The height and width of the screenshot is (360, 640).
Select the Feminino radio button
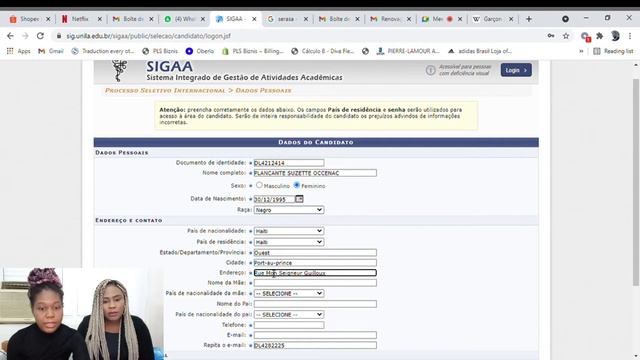297,185
